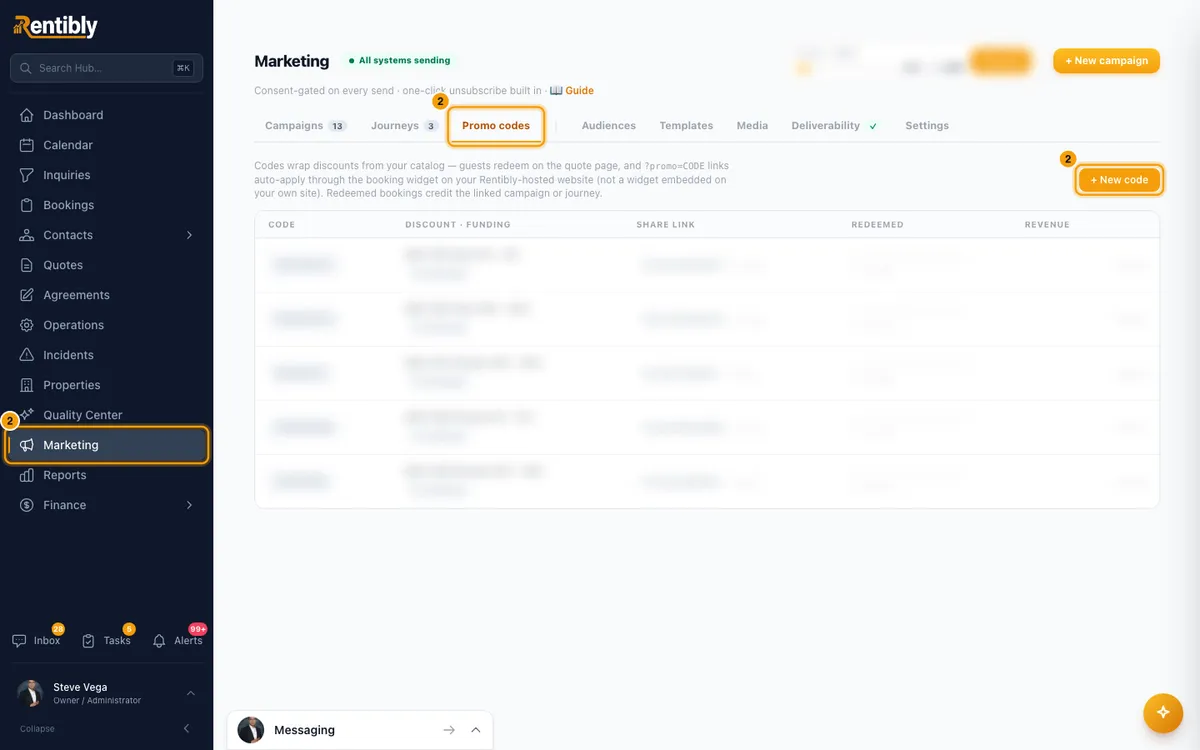Open the Dashboard sidebar item
The image size is (1200, 750).
click(106, 115)
